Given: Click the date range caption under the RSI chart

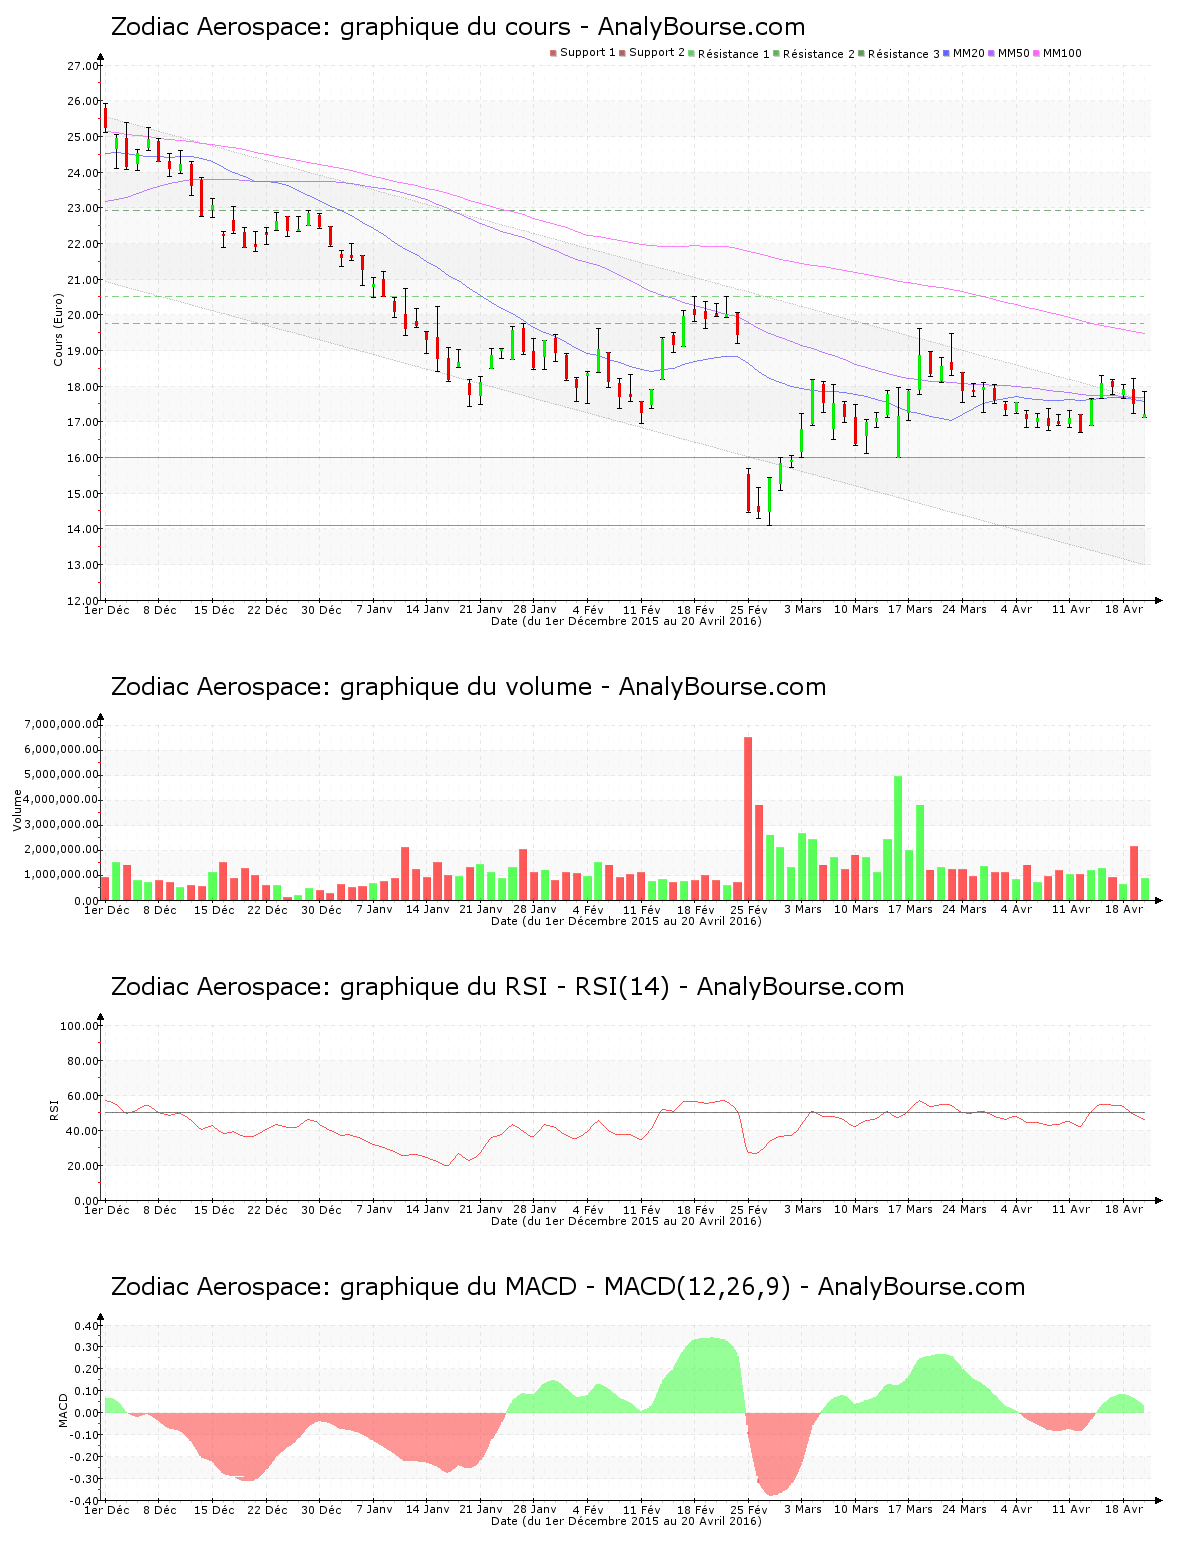Looking at the screenshot, I should coord(626,1221).
